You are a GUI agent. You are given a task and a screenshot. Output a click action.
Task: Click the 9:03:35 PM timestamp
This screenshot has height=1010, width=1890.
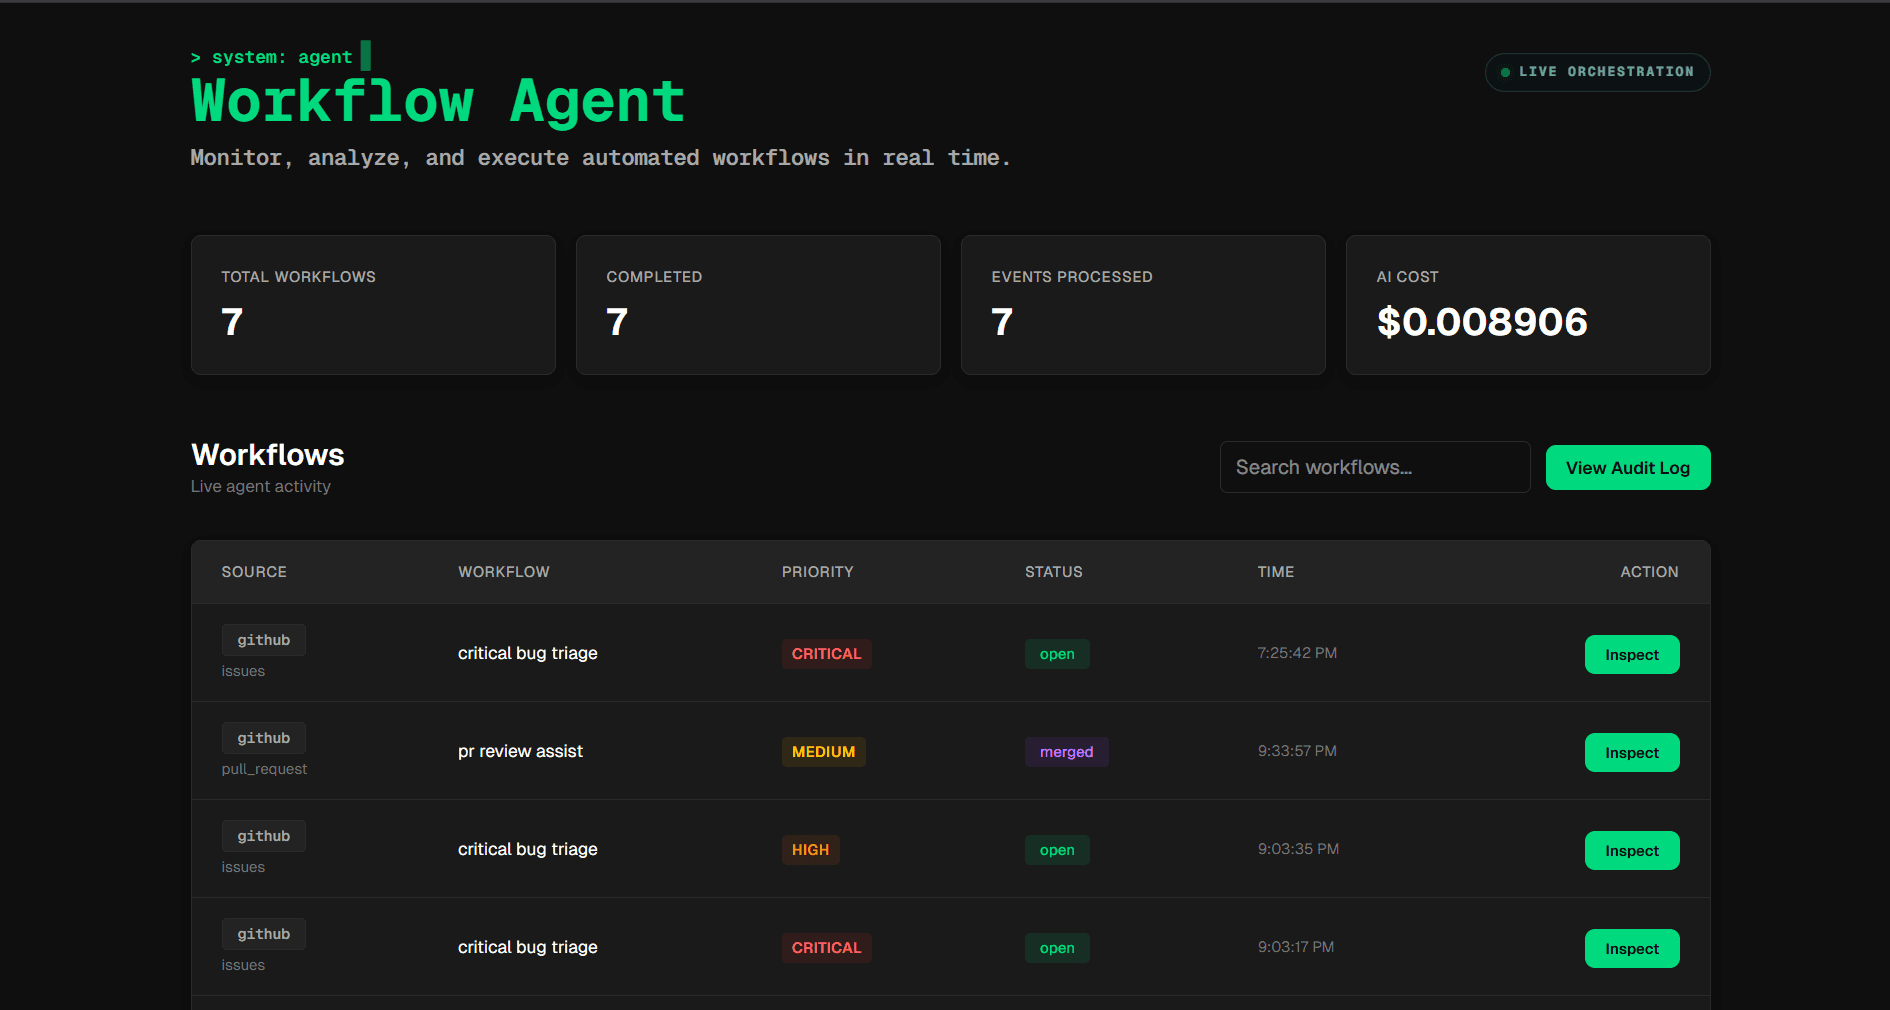pyautogui.click(x=1298, y=849)
